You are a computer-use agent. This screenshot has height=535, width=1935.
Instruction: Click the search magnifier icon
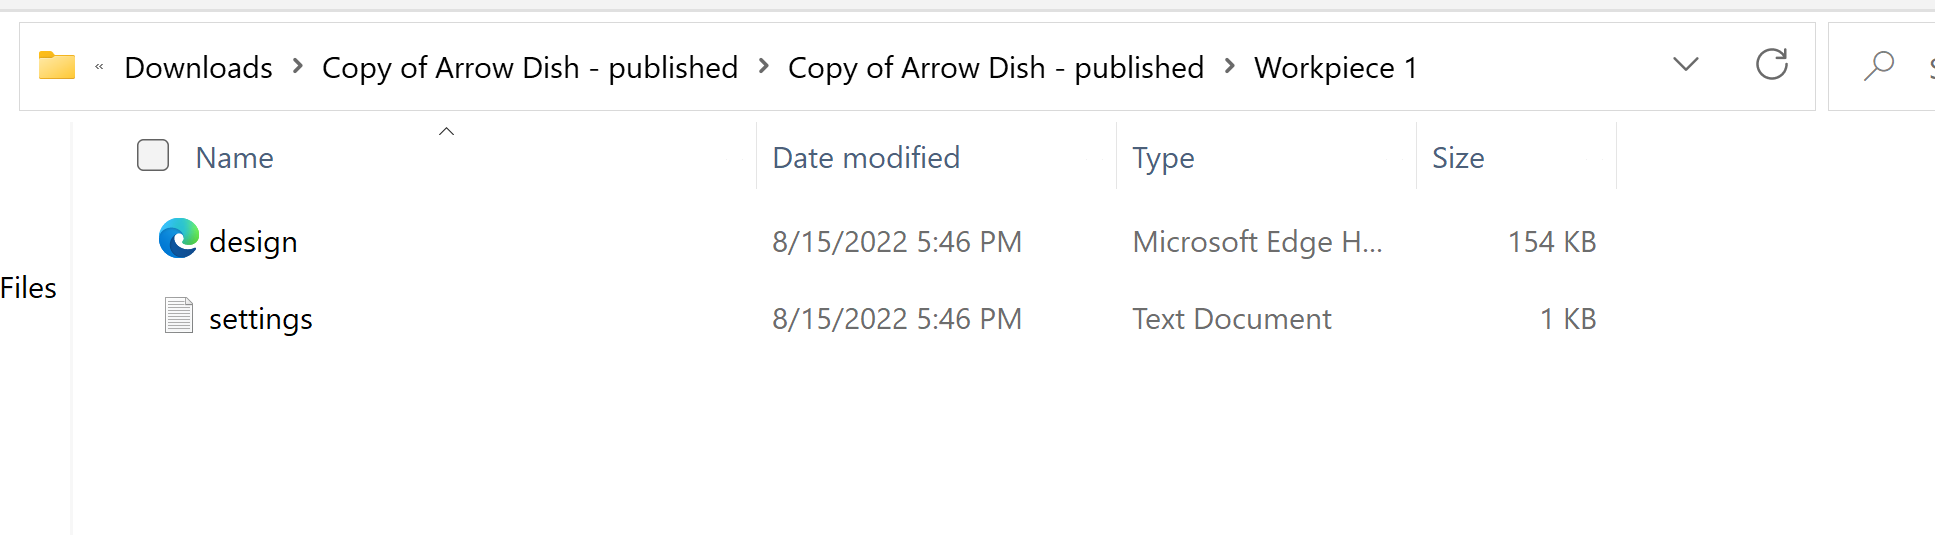click(x=1879, y=66)
